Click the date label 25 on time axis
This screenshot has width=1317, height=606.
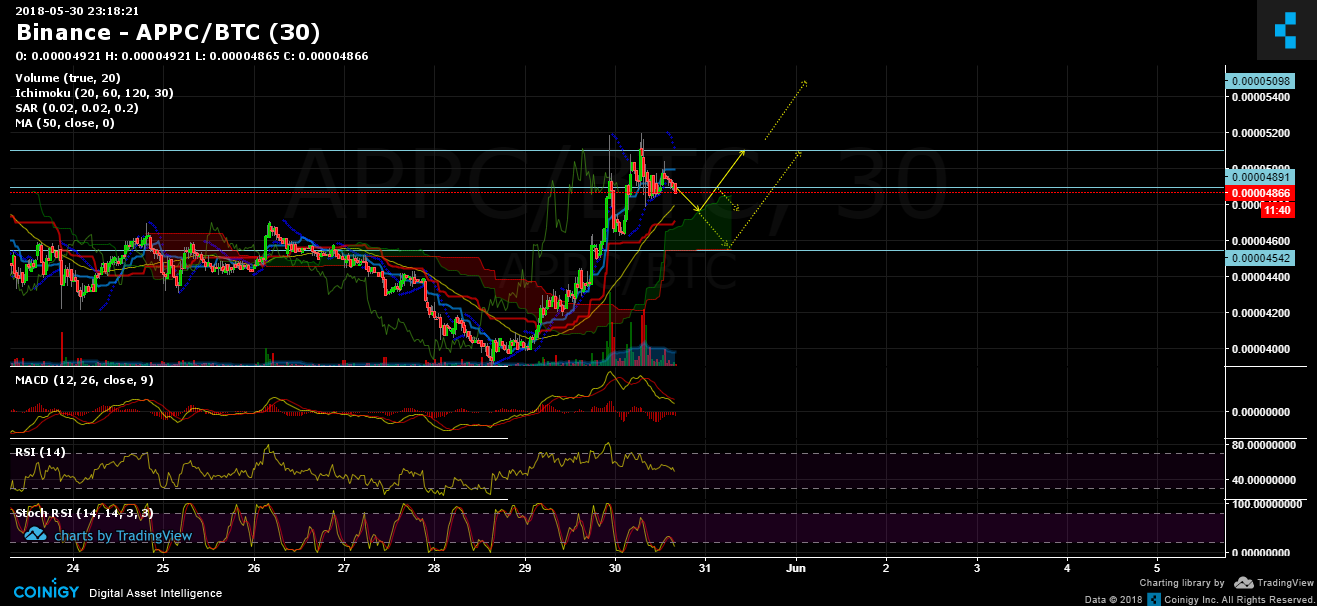162,567
